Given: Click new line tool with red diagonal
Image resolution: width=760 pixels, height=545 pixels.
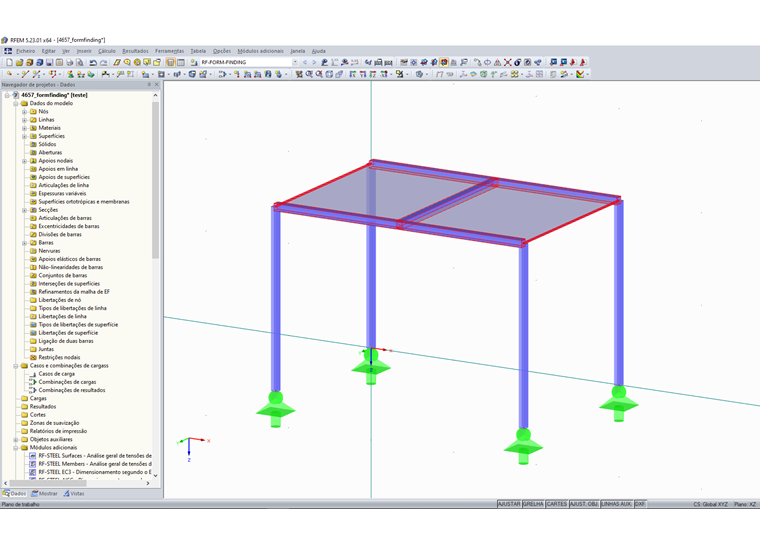Looking at the screenshot, I should click(x=25, y=74).
